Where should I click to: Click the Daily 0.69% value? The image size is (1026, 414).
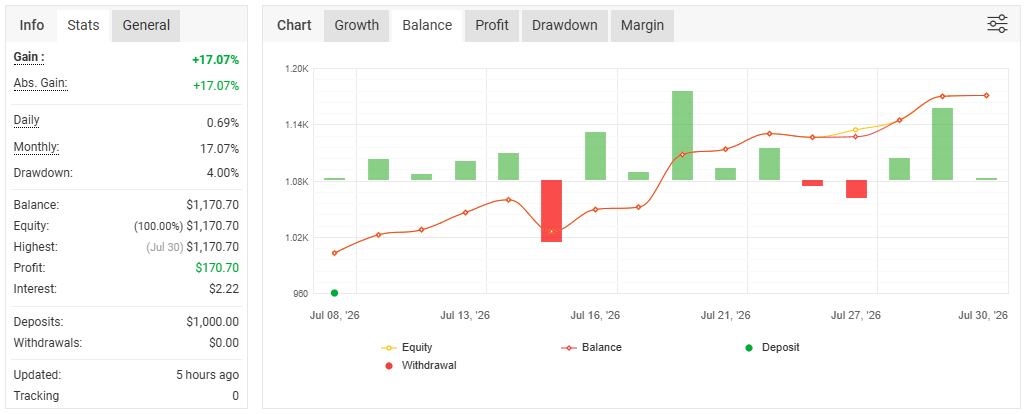pyautogui.click(x=224, y=123)
